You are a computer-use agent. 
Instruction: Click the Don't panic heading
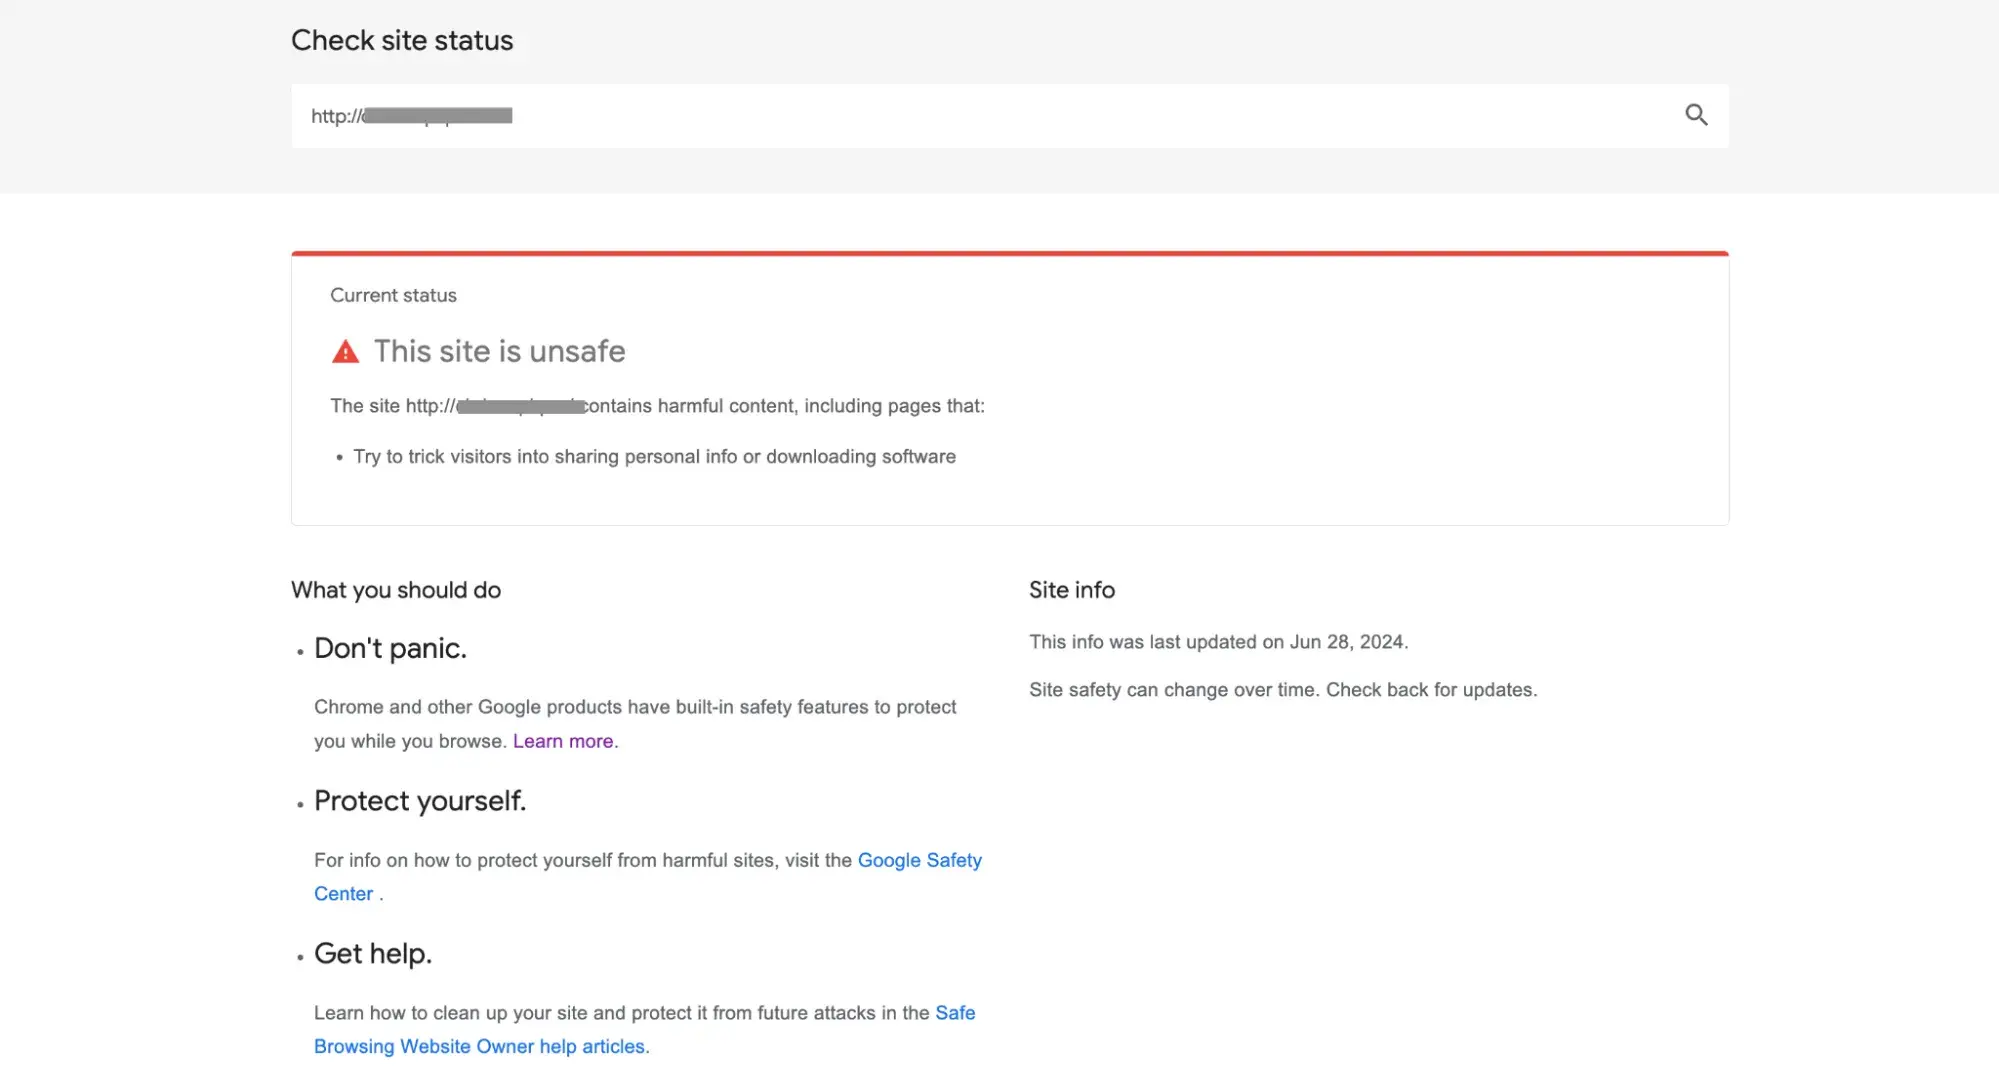tap(390, 648)
